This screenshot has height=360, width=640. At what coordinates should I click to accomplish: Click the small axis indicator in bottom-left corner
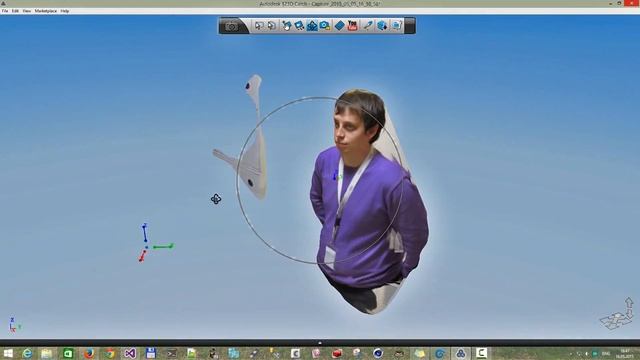point(14,325)
